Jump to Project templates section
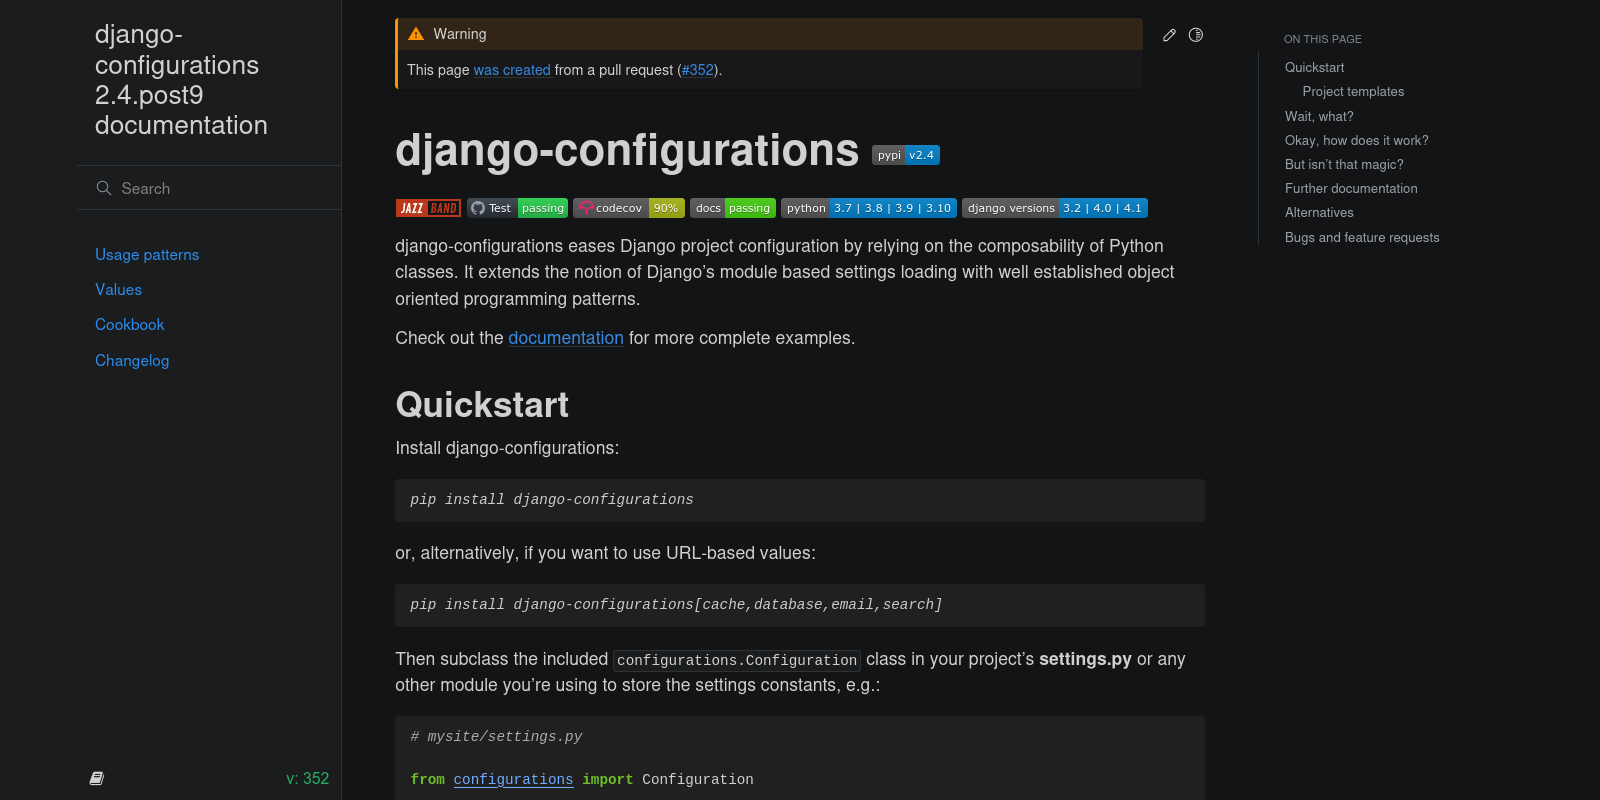This screenshot has width=1600, height=800. point(1353,92)
